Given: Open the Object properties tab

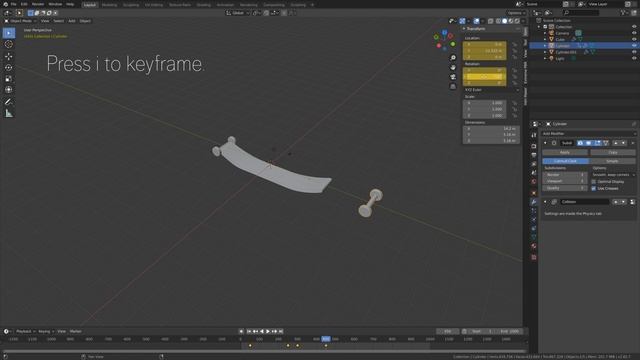Looking at the screenshot, I should coord(534,193).
